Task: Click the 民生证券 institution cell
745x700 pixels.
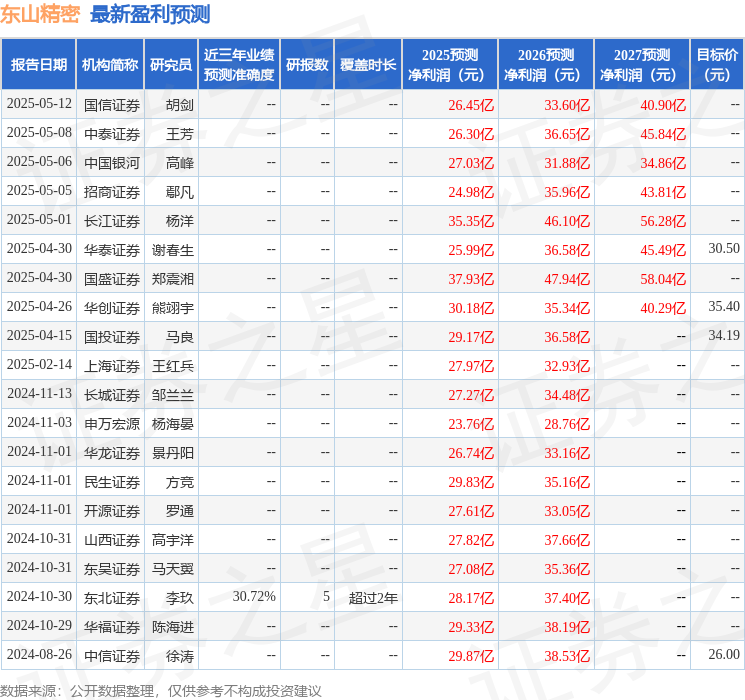Action: click(112, 482)
